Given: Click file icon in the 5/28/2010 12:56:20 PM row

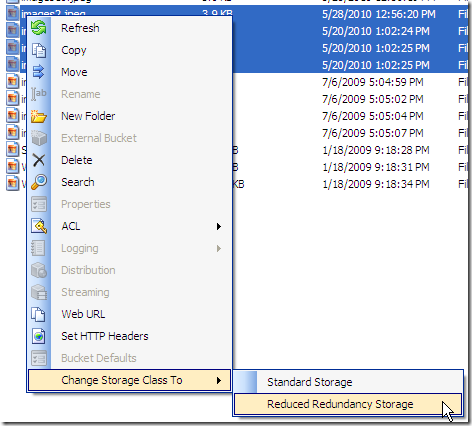Looking at the screenshot, I should coord(12,14).
